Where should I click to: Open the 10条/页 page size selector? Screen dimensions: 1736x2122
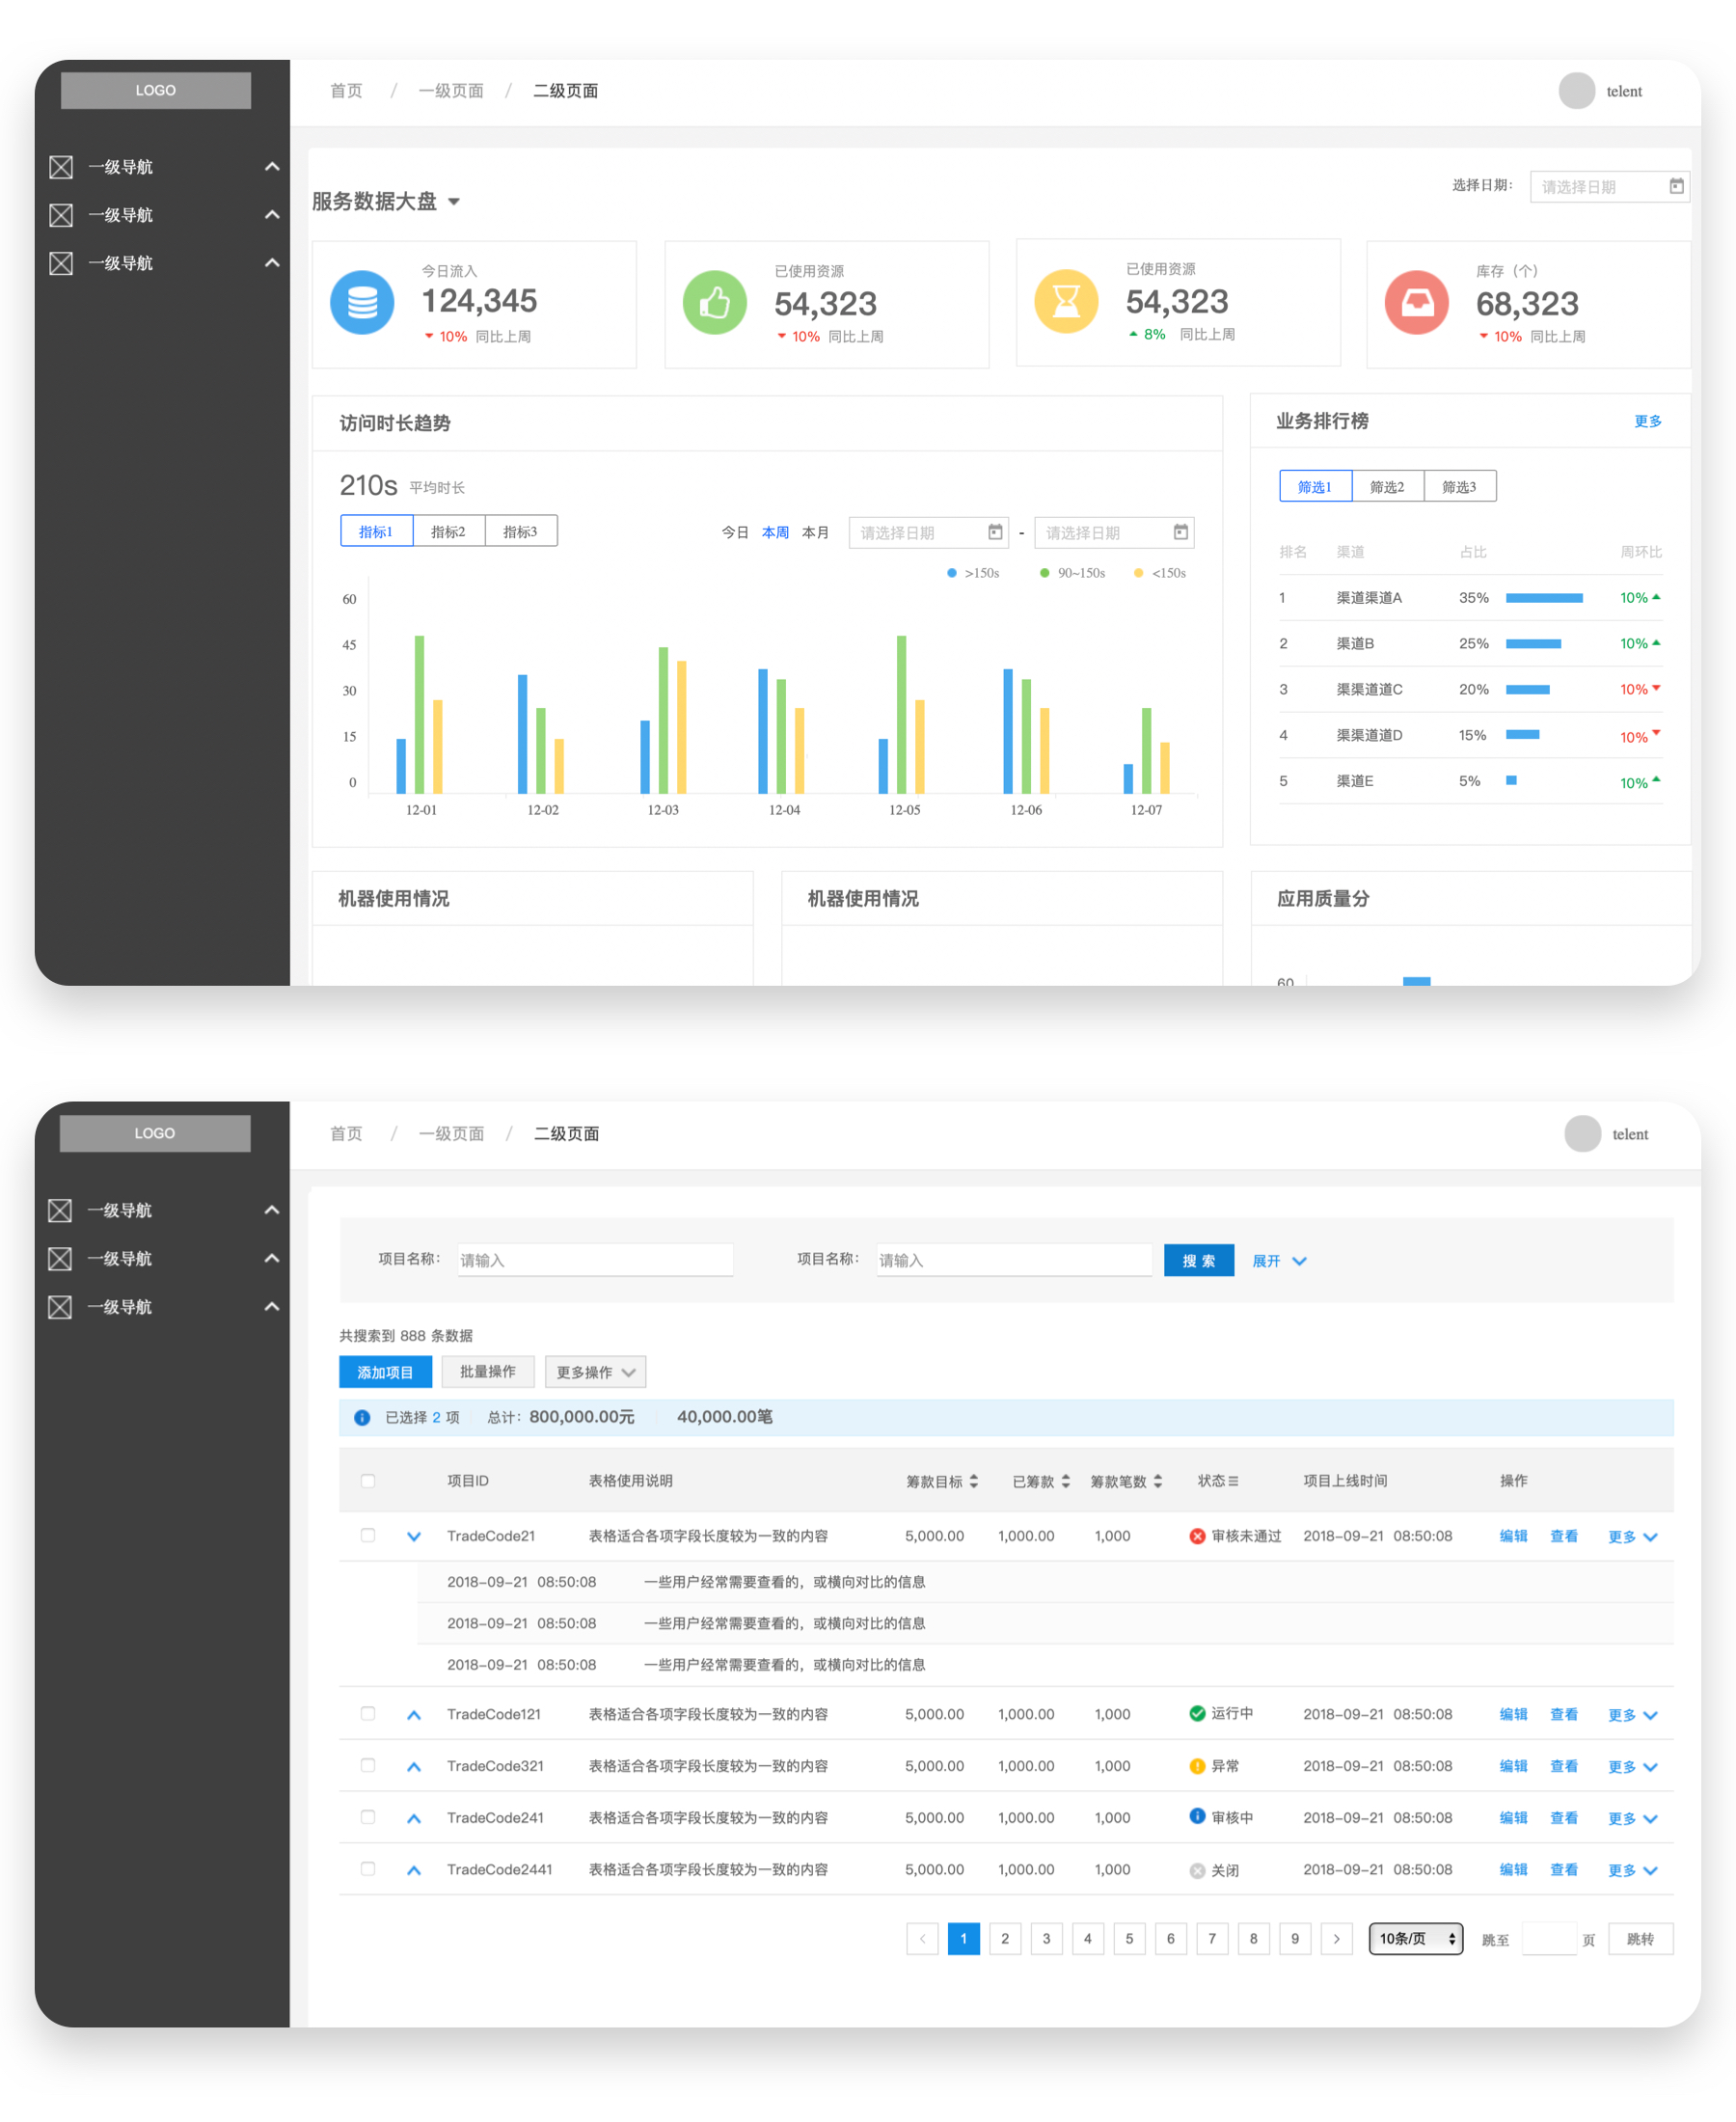pos(1415,1938)
